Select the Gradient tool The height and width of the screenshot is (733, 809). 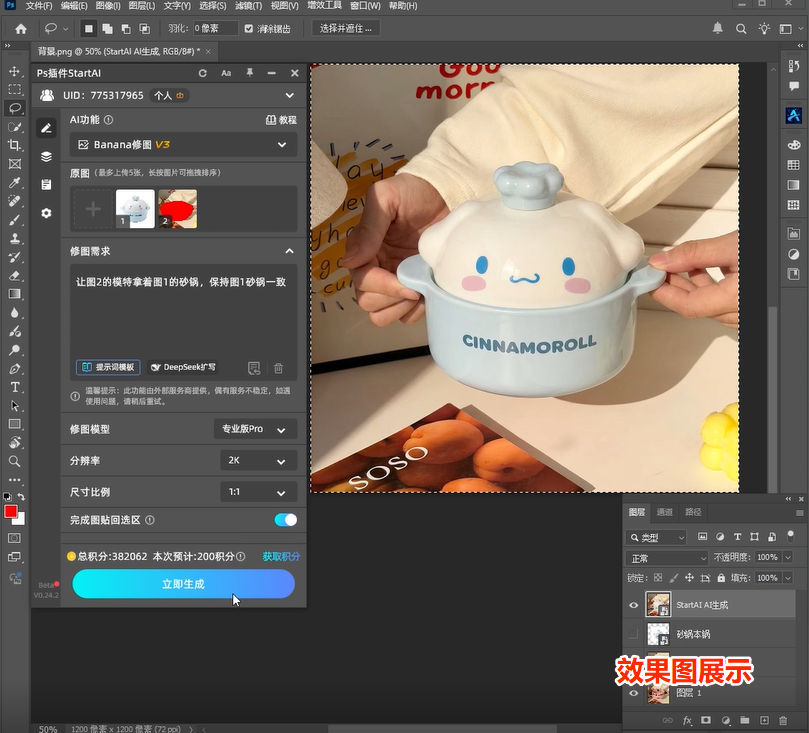(14, 294)
